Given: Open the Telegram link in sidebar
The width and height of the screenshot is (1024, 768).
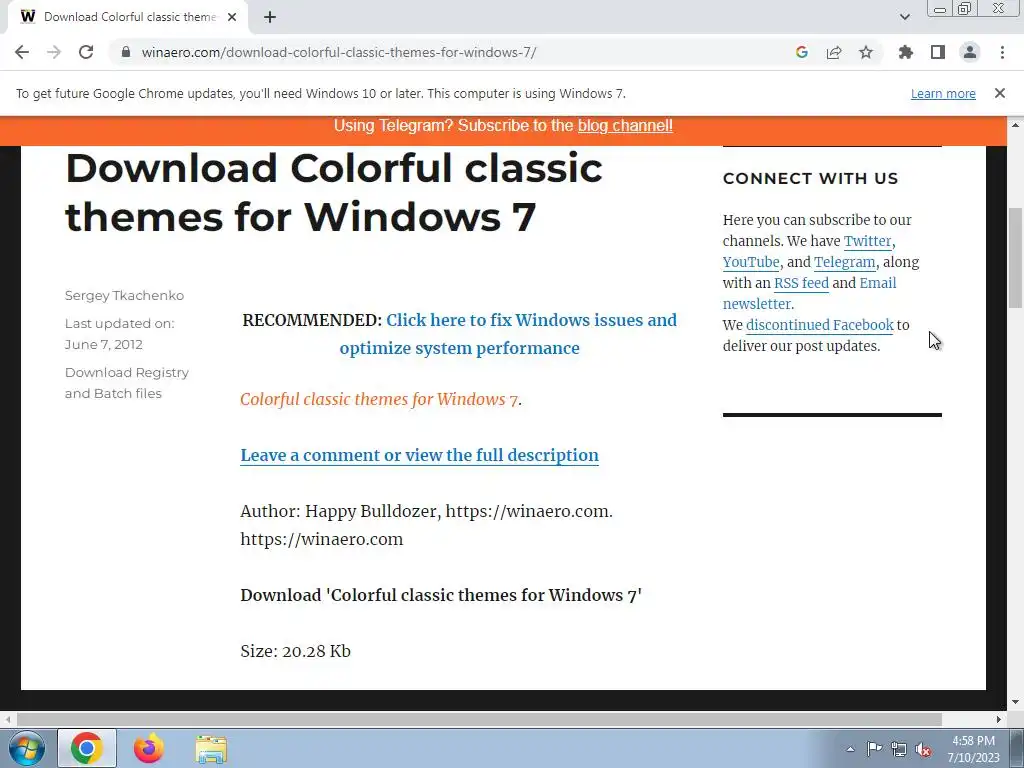Looking at the screenshot, I should coord(844,262).
